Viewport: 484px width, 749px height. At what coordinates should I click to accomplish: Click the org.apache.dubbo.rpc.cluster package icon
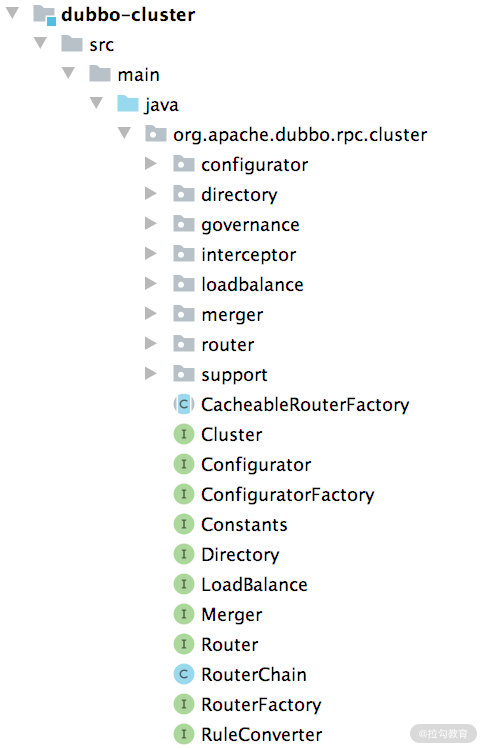[156, 134]
